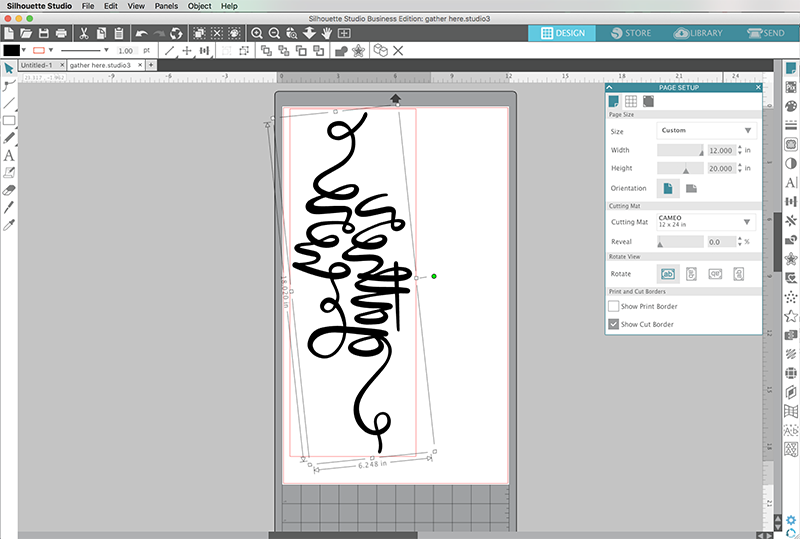Open the Registration Marks tab icon
Screen dimensions: 800x539
648,101
